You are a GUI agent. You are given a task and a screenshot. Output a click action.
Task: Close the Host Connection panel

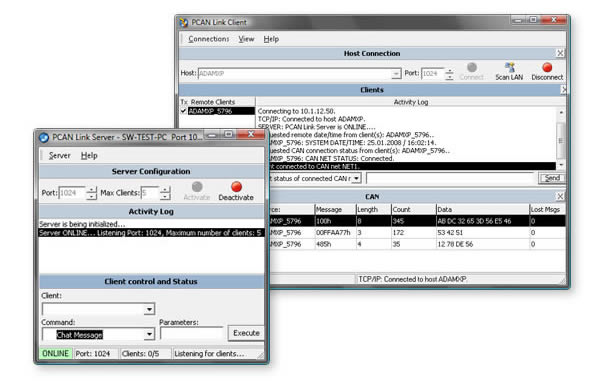(560, 54)
